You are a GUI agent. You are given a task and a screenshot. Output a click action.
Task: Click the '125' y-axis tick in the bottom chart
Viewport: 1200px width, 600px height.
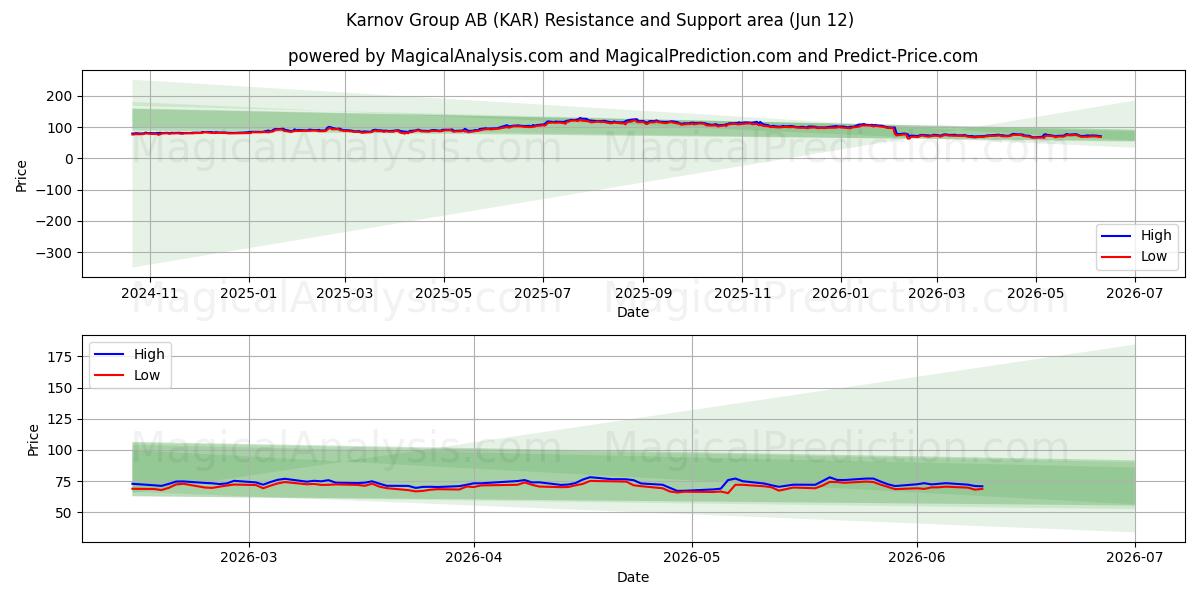[x=62, y=419]
